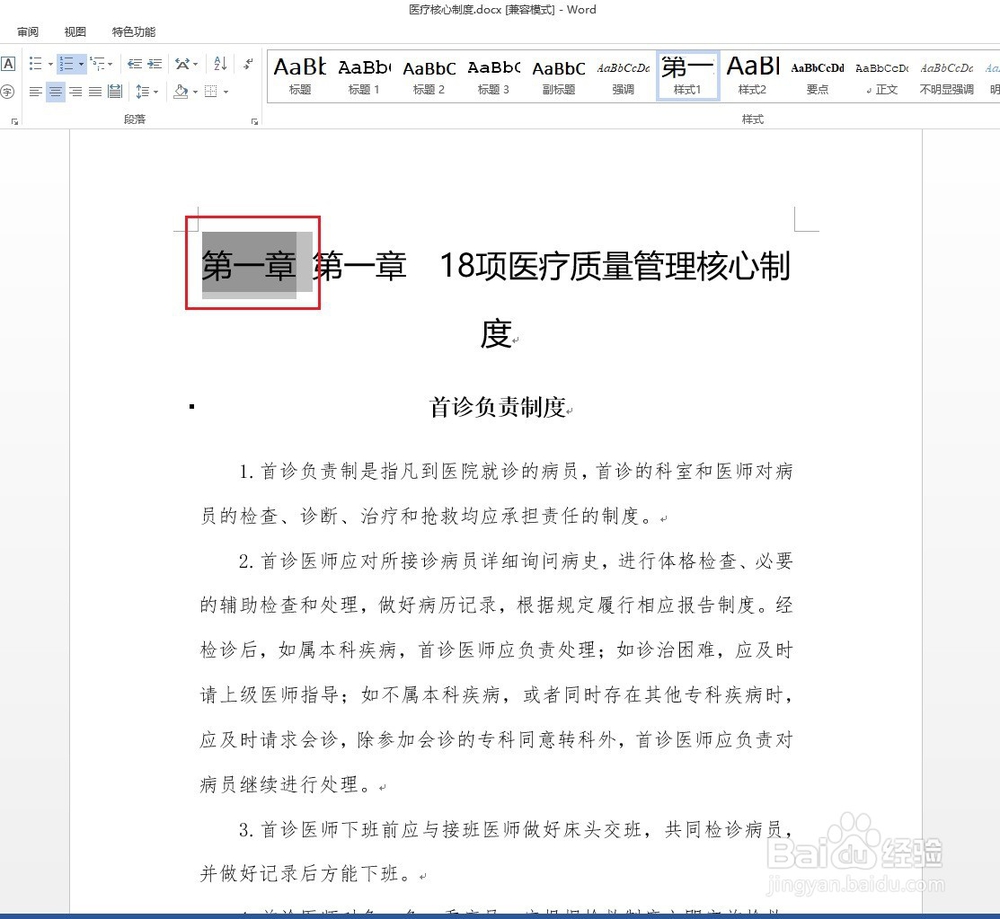The width and height of the screenshot is (1000, 919).
Task: Open the 特色功能 ribbon tab
Action: pyautogui.click(x=133, y=32)
